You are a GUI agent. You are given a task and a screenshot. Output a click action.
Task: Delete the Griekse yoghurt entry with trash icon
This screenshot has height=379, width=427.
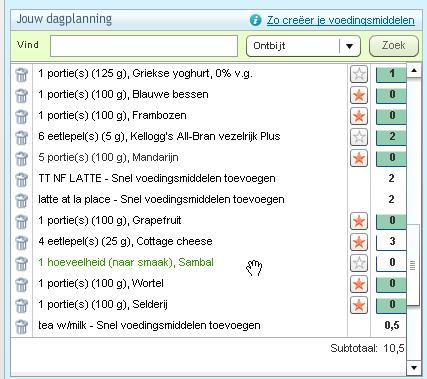coord(22,74)
